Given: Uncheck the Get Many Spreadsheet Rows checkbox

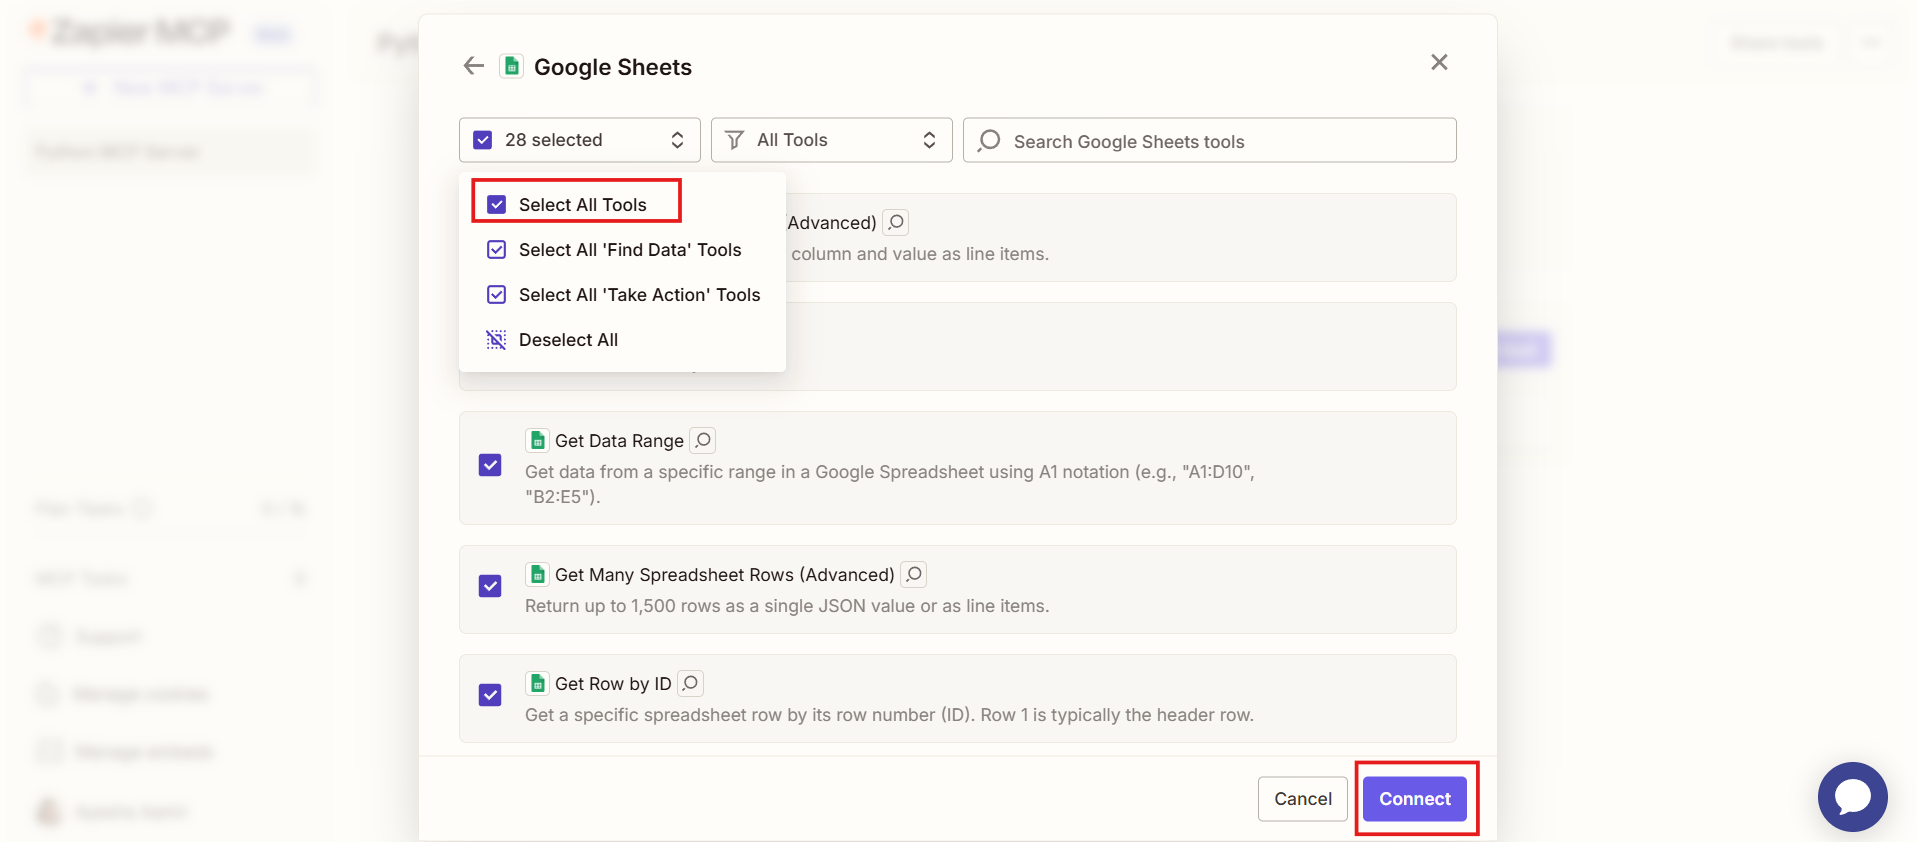Looking at the screenshot, I should (x=490, y=586).
